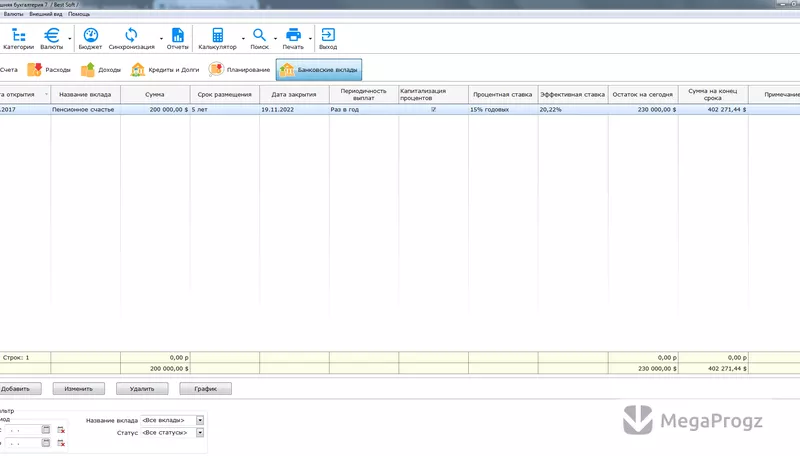Switch to the Доходы tab
Screen dimensions: 800x456
pos(101,69)
